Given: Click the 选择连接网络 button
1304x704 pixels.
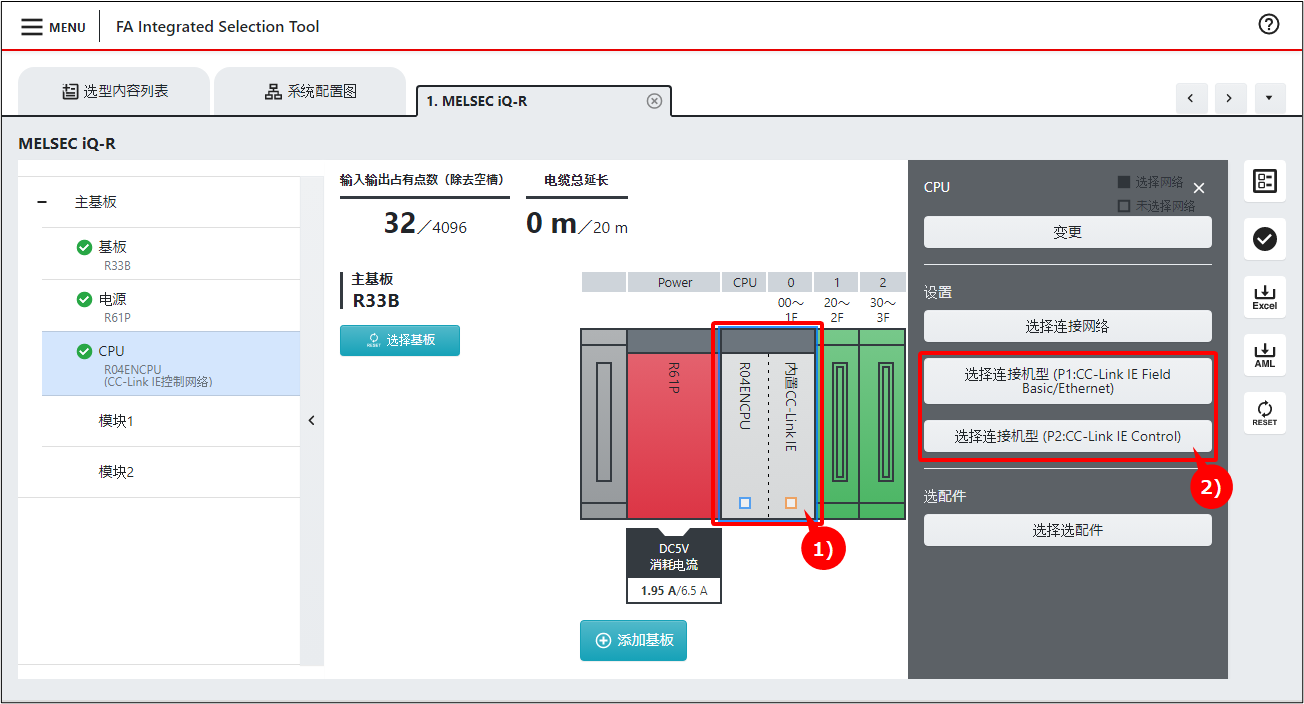Looking at the screenshot, I should pyautogui.click(x=1067, y=326).
